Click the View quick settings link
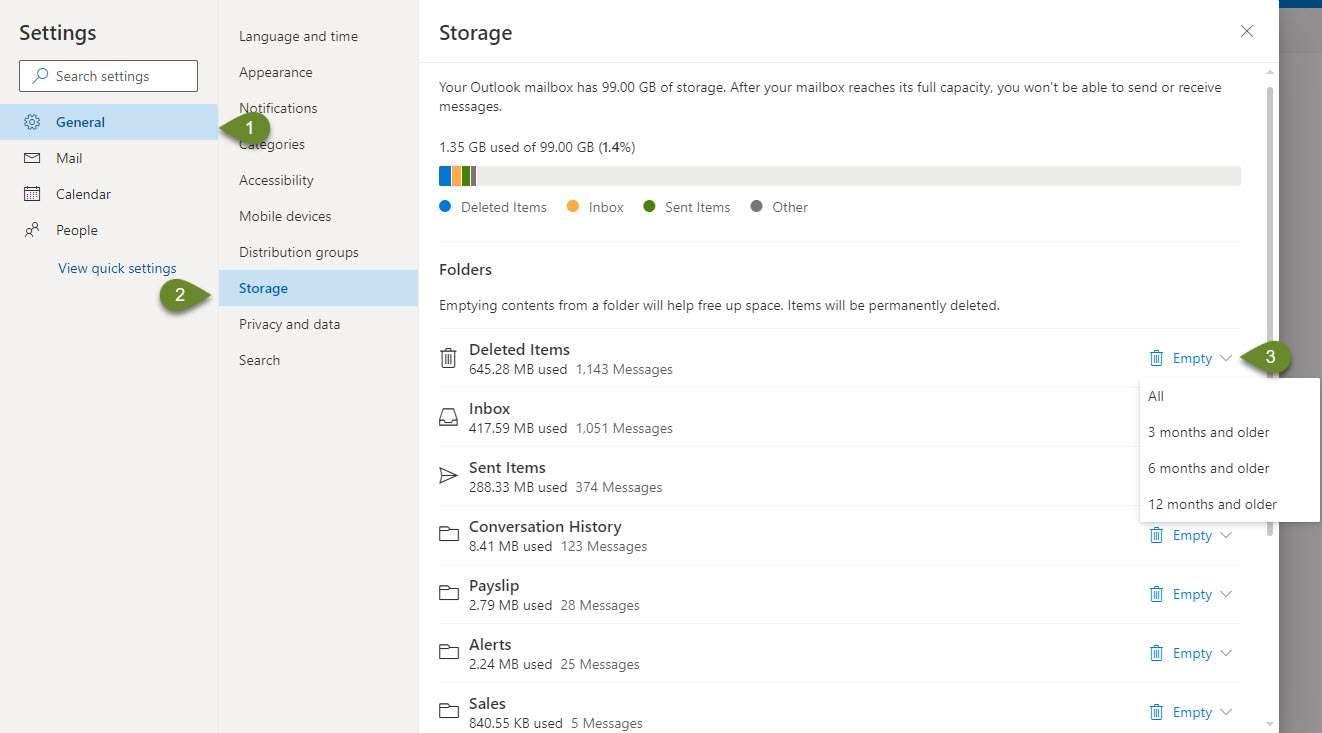This screenshot has height=733, width=1322. click(116, 267)
